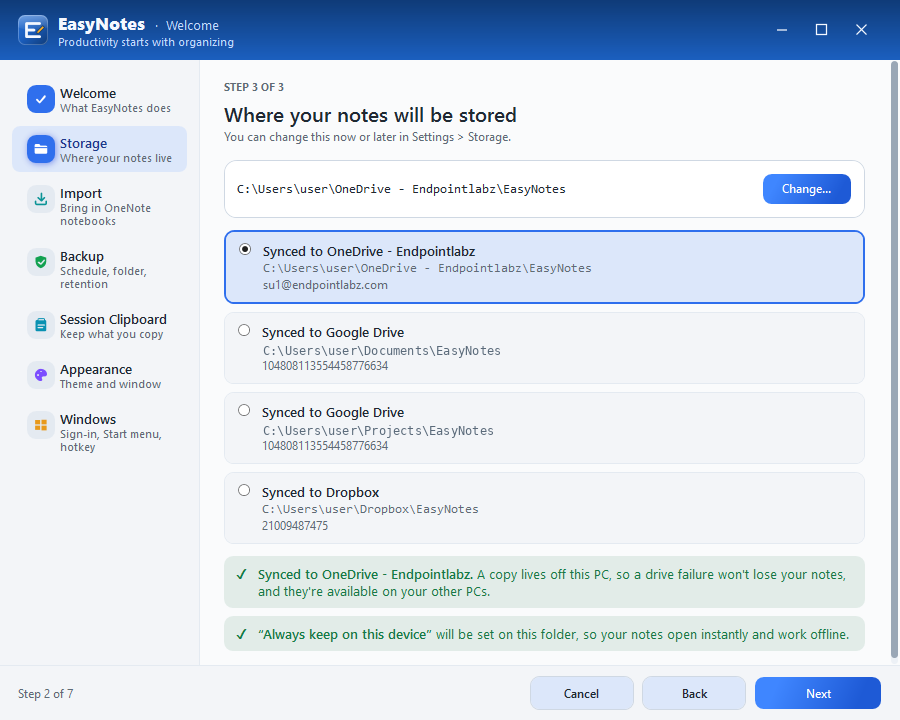Click the checkmark icon in the OneDrive notice
The width and height of the screenshot is (900, 720).
pos(242,574)
